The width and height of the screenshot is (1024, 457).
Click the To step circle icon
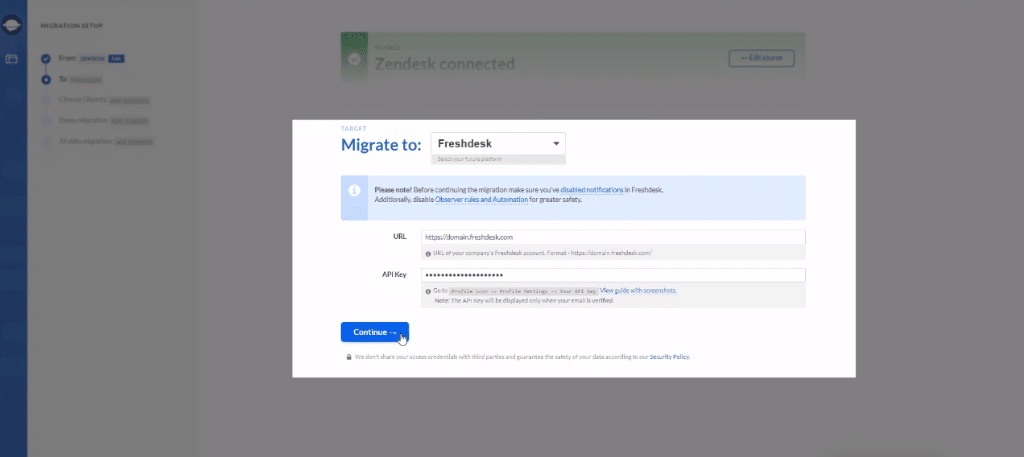(46, 80)
